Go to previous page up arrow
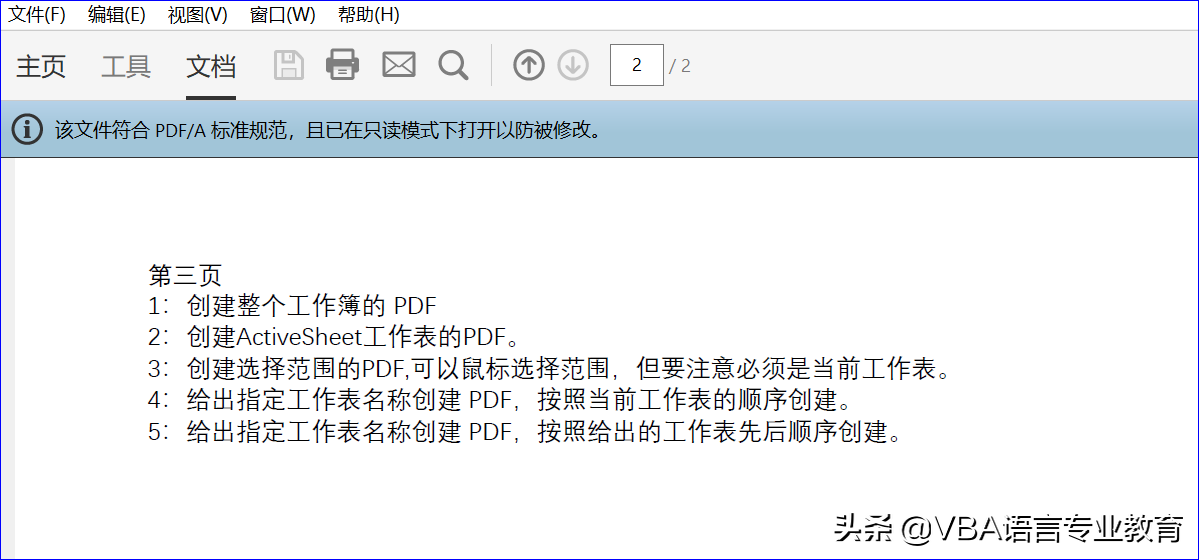 tap(529, 65)
